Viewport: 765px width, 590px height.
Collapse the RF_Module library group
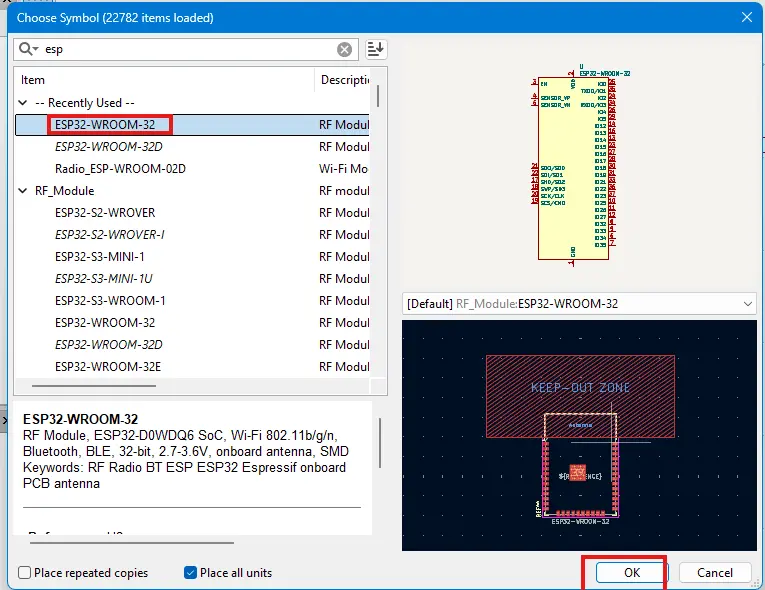coord(22,191)
